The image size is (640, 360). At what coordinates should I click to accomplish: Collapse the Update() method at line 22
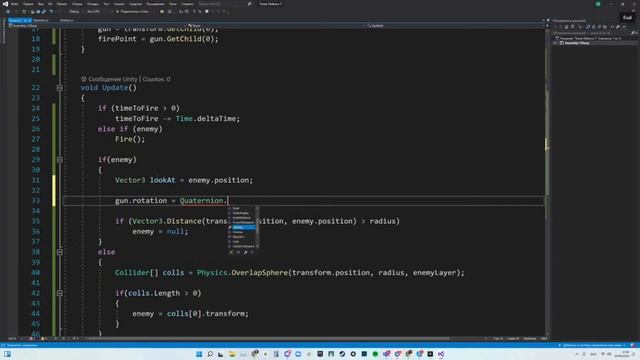click(60, 88)
